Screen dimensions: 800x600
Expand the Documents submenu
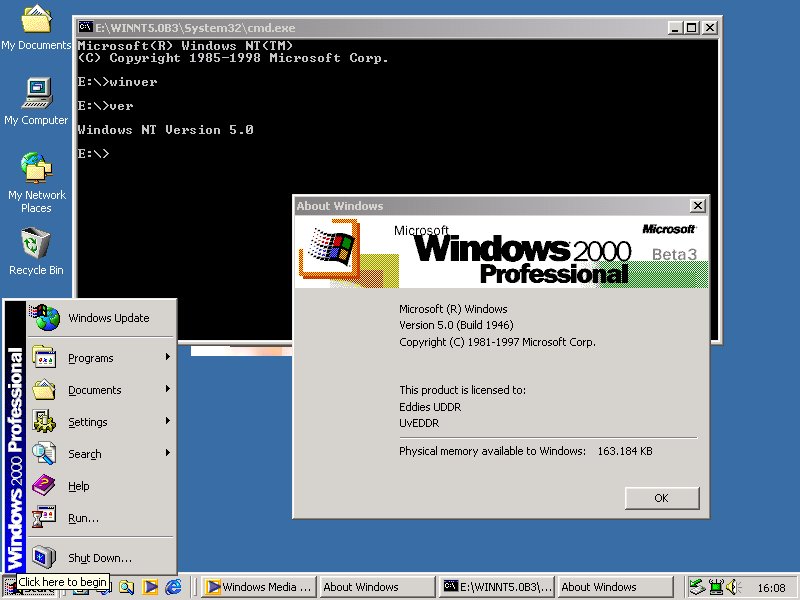pos(100,390)
